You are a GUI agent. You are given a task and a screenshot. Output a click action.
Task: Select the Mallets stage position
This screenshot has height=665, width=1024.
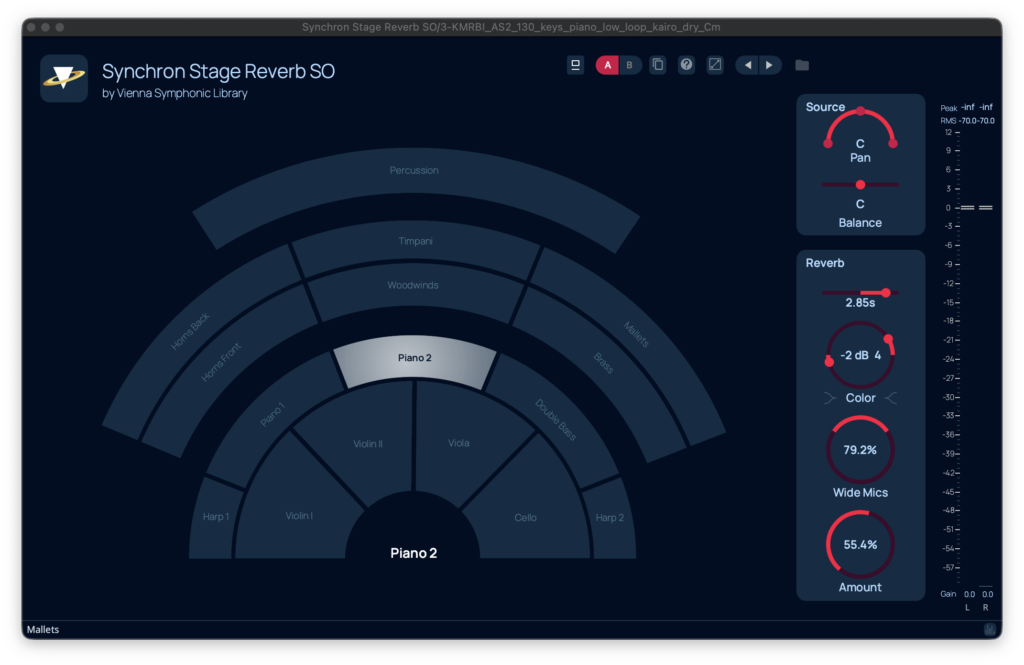point(637,336)
